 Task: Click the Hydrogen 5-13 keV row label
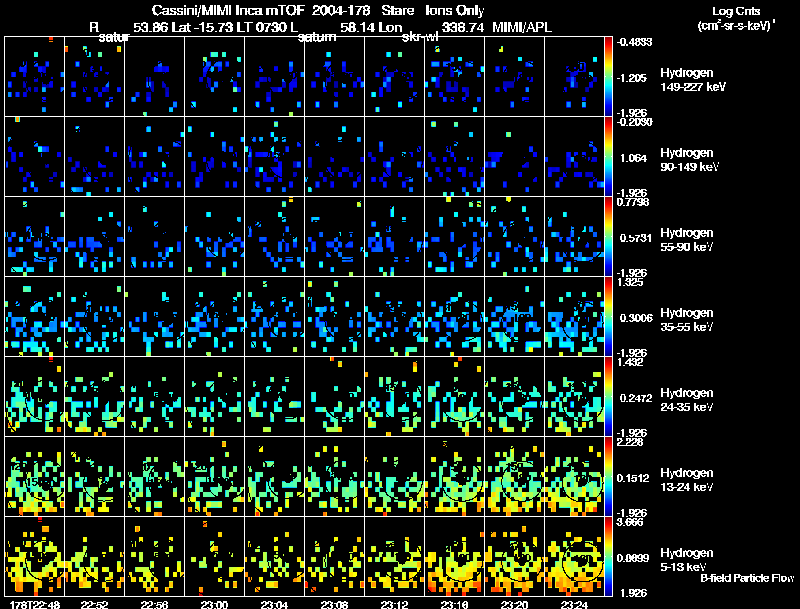tap(687, 560)
